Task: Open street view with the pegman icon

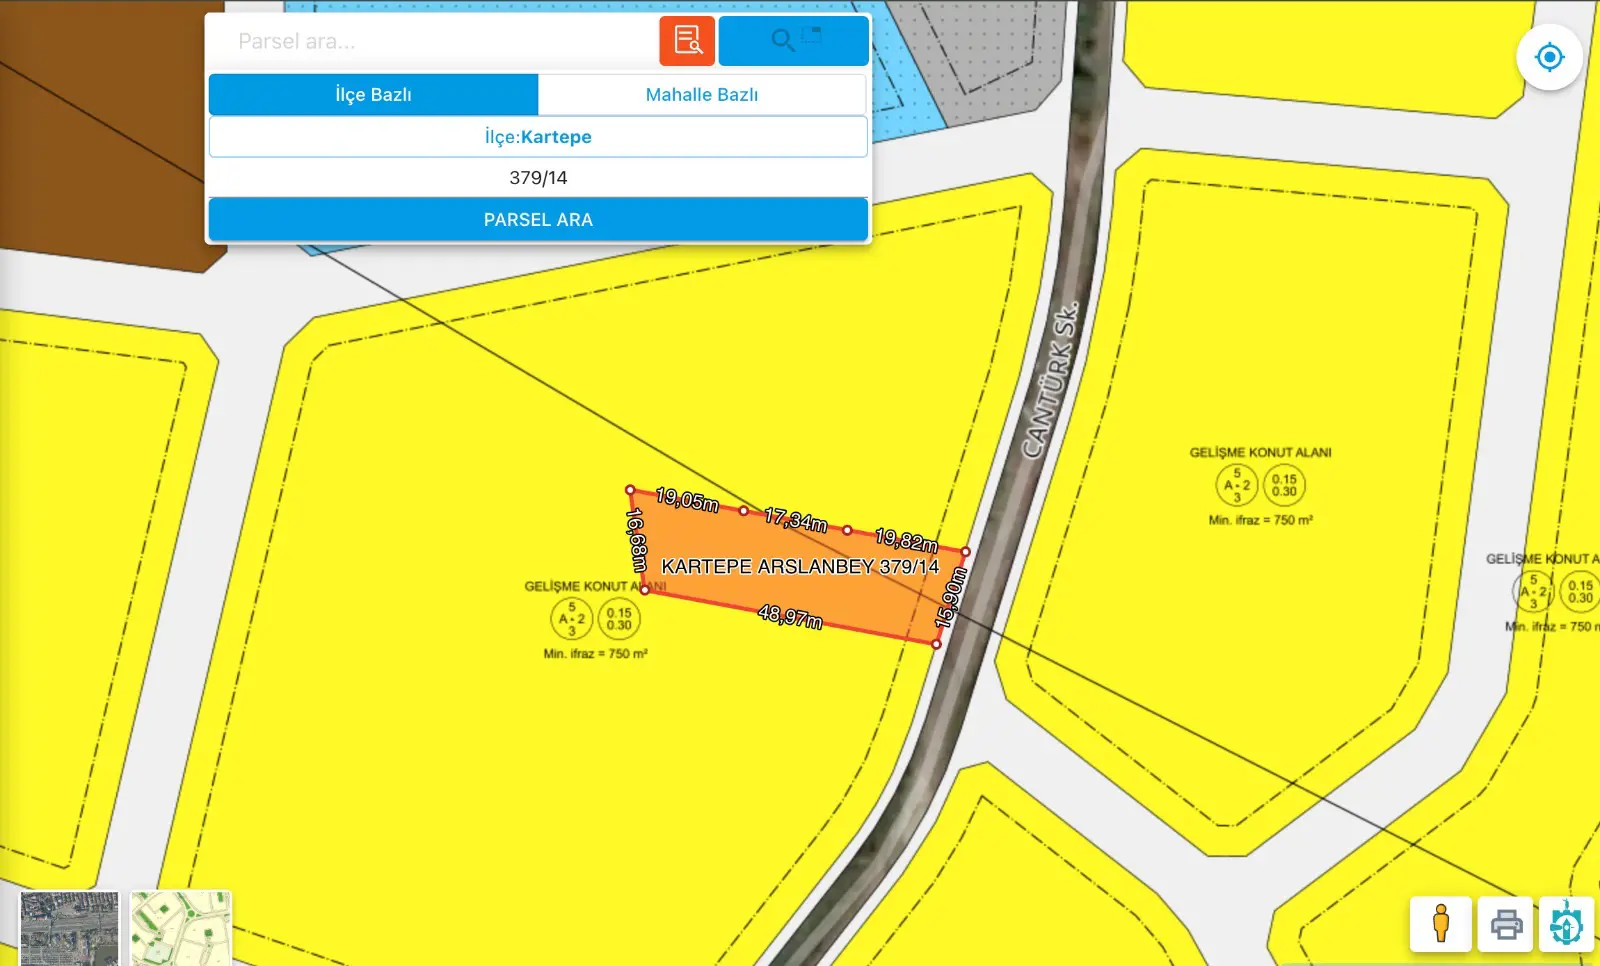Action: 1441,923
